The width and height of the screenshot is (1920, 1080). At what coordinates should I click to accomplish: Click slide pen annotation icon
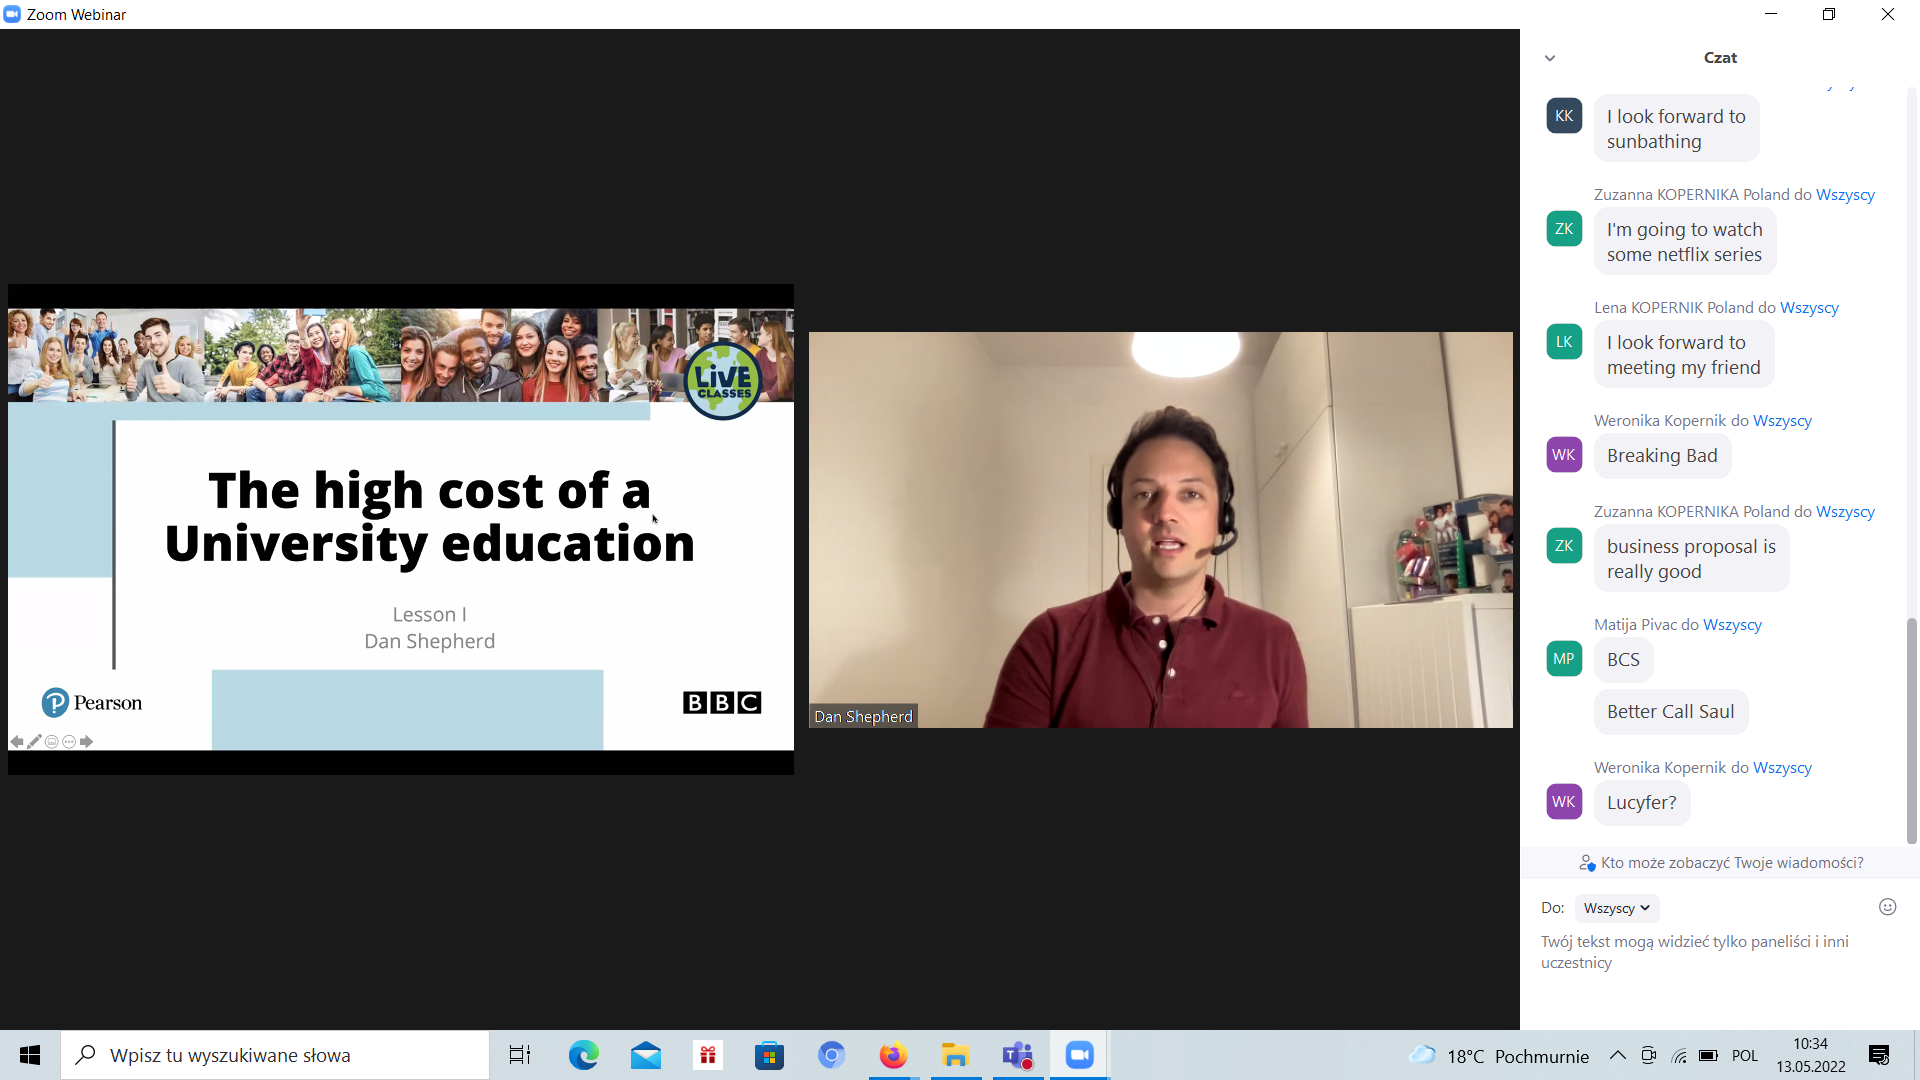pyautogui.click(x=34, y=741)
